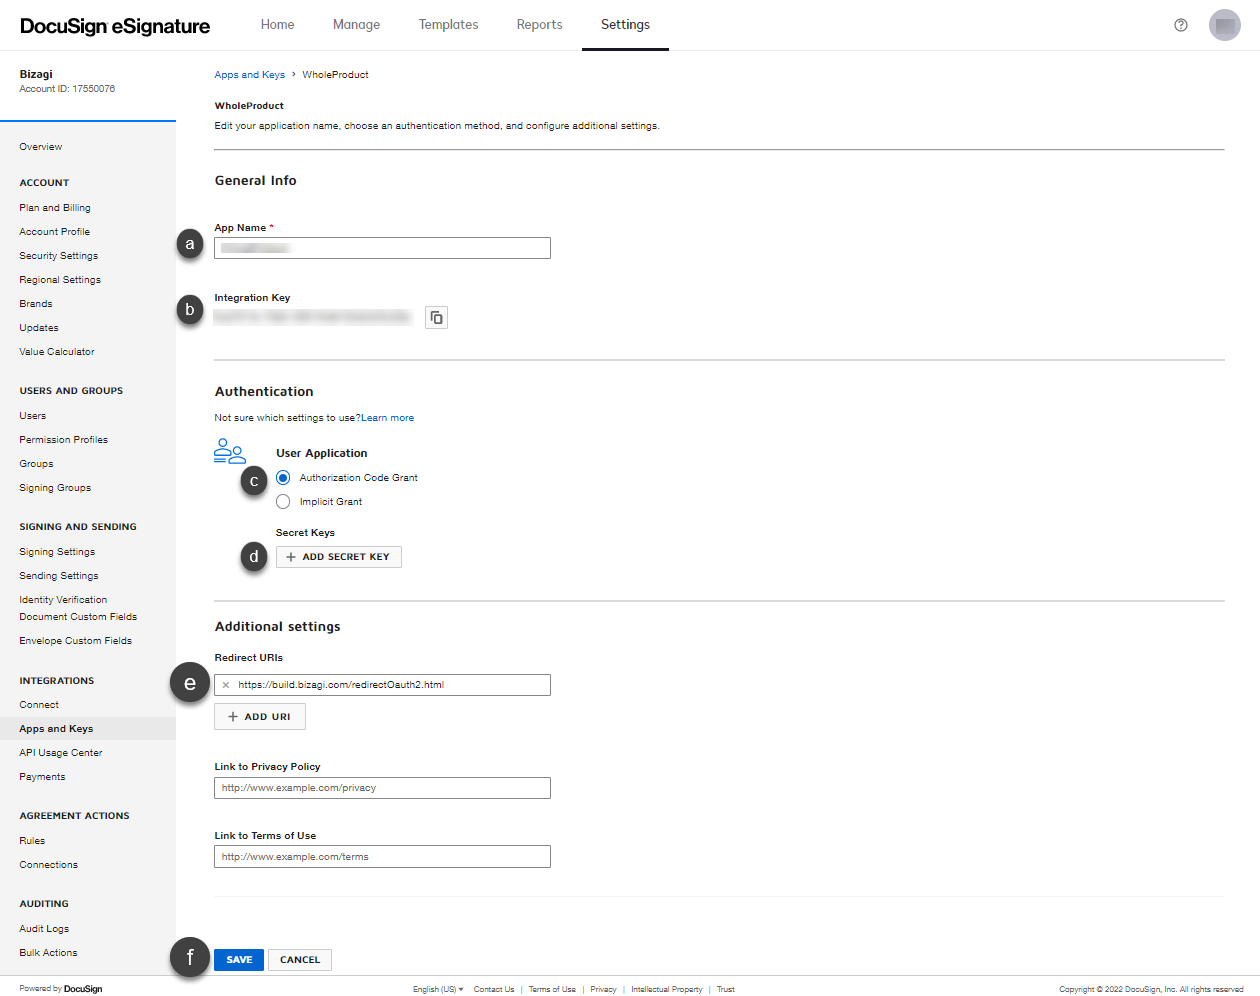
Task: Open Security Settings in the sidebar
Action: [59, 256]
